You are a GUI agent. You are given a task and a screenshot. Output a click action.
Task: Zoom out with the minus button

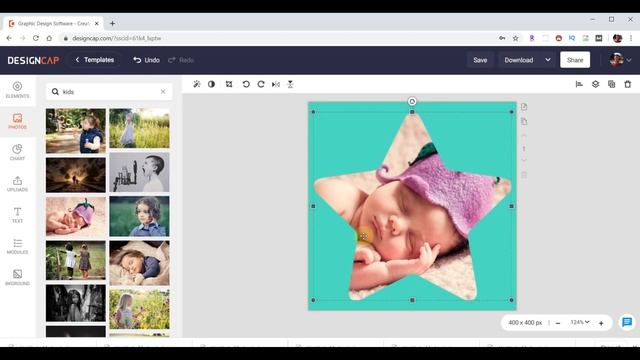[x=558, y=323]
